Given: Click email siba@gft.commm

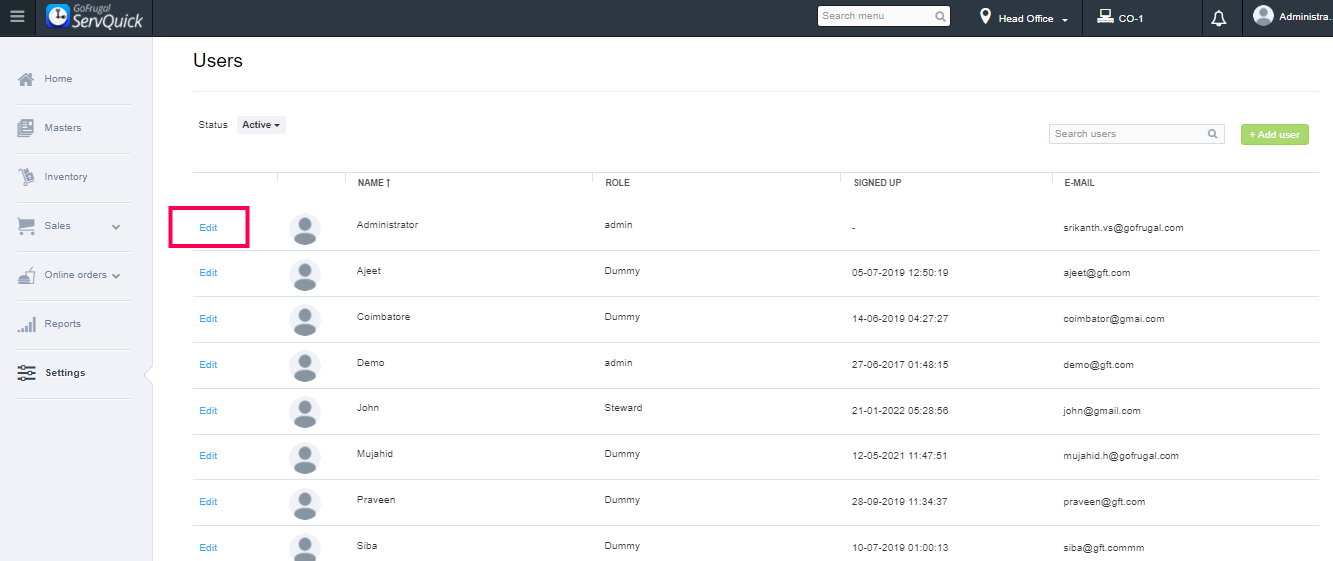Looking at the screenshot, I should 1103,548.
